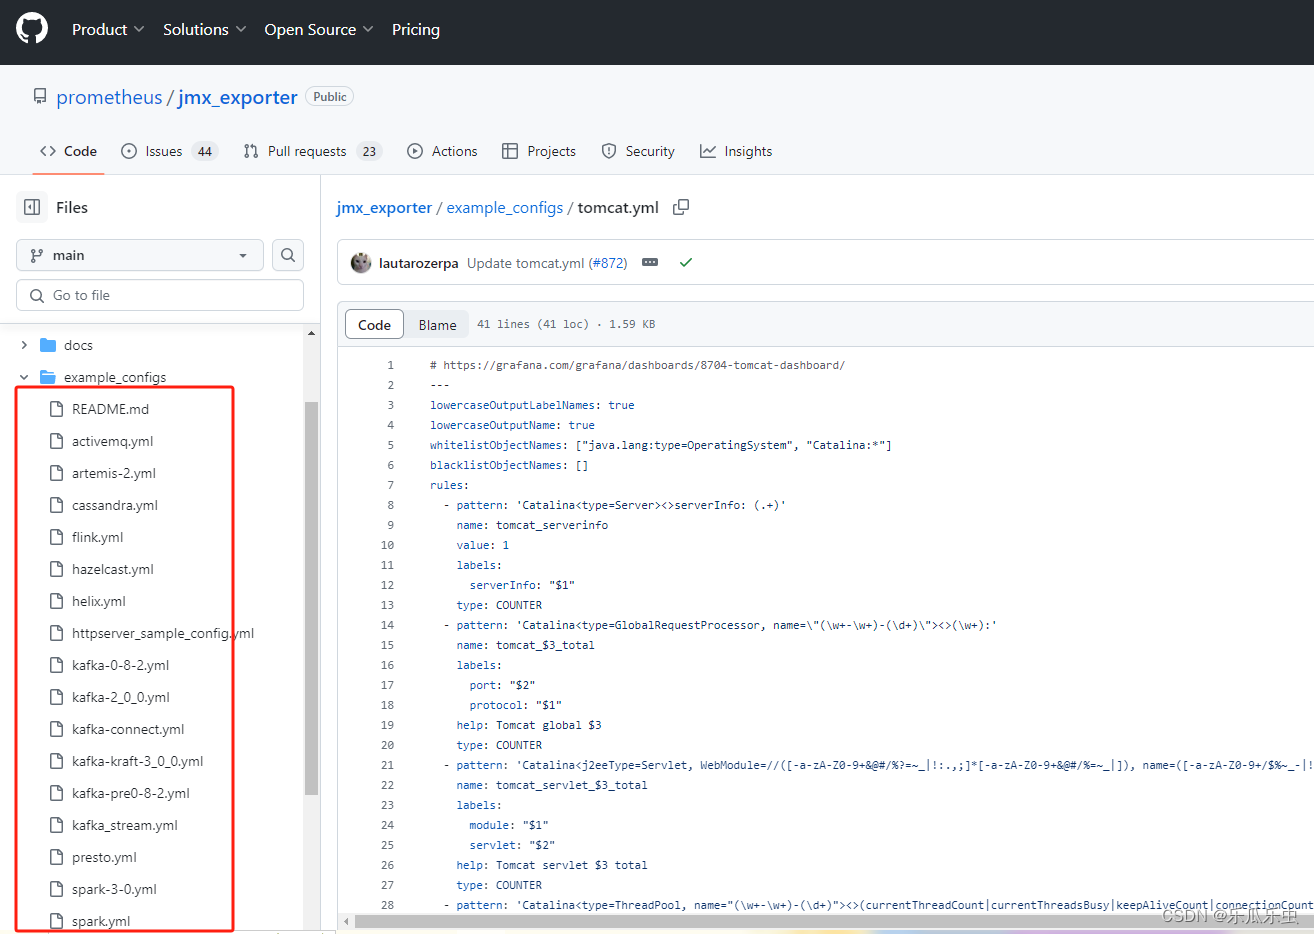This screenshot has width=1314, height=934.
Task: Open kafka-connect.yml in file tree
Action: coord(128,729)
